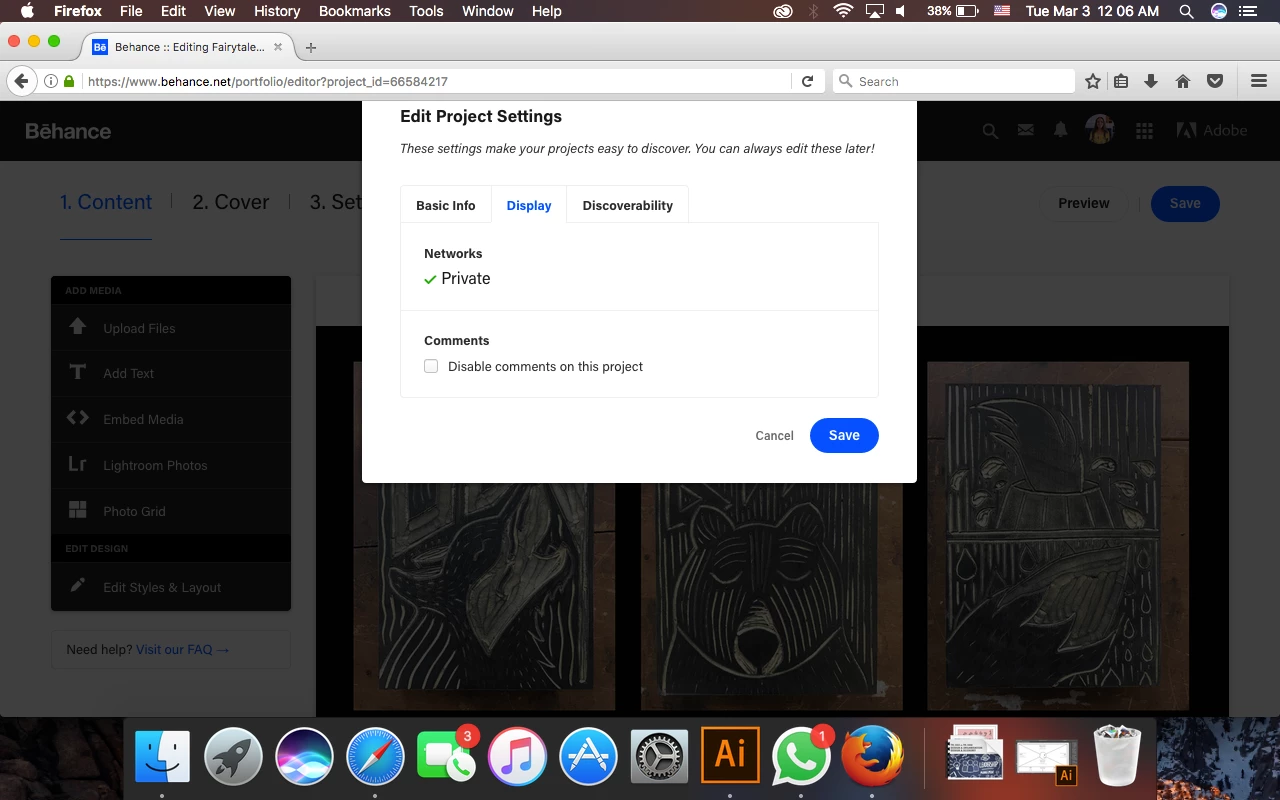Click the Firefox Search field
1280x800 pixels.
click(954, 81)
